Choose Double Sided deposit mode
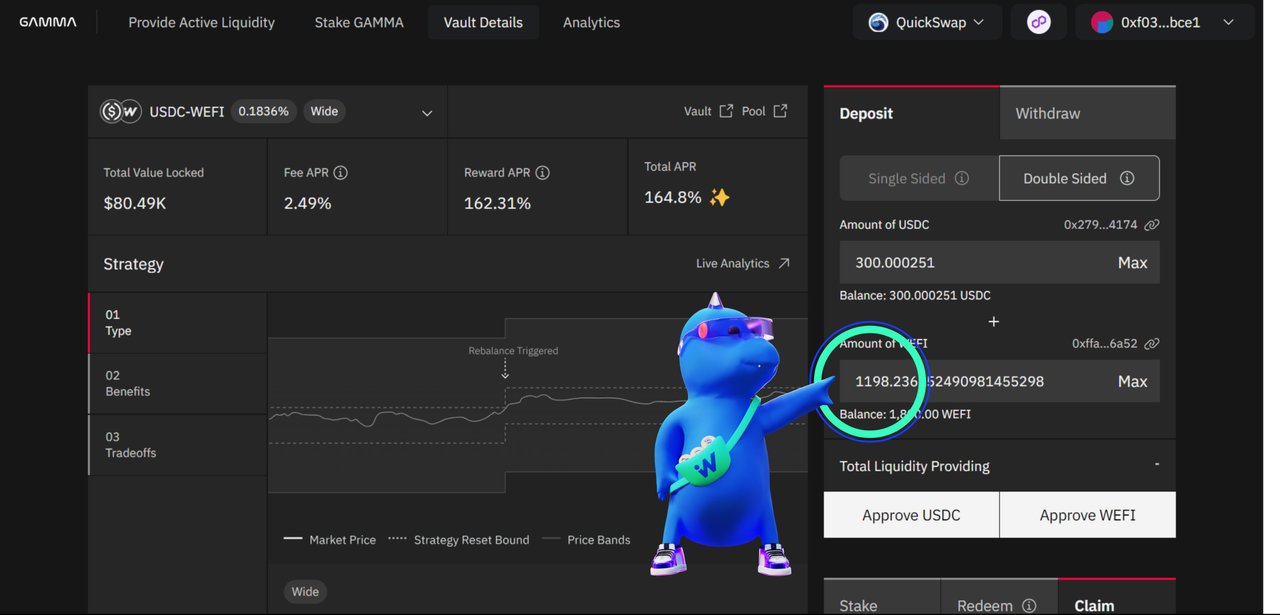 tap(1079, 178)
